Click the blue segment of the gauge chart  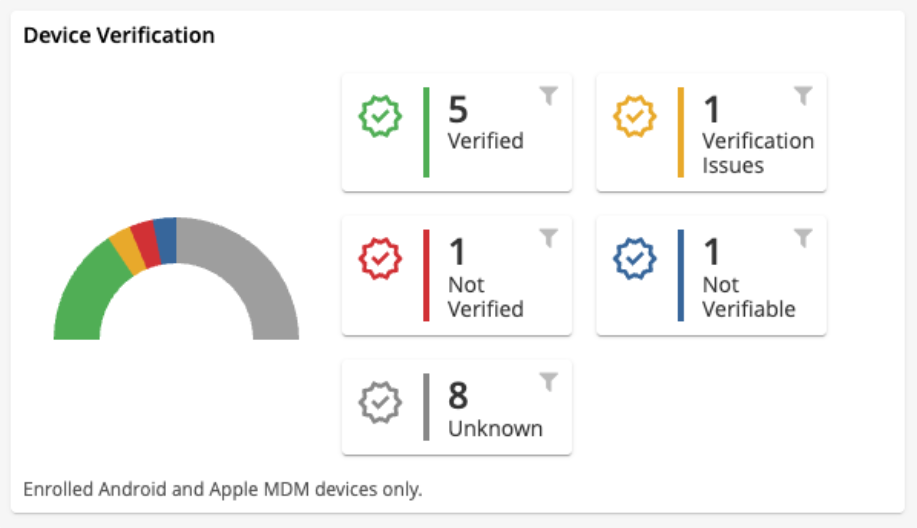pos(165,240)
